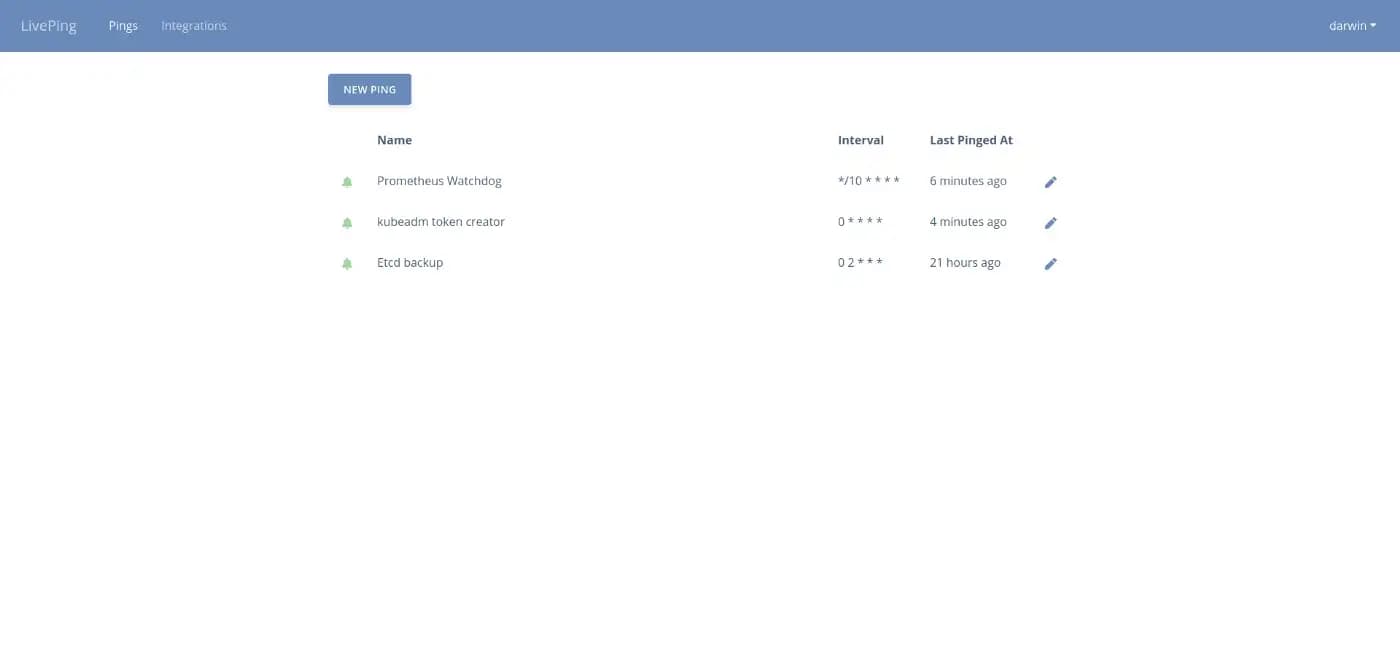Select the Etcd backup ping name
Viewport: 1400px width, 663px height.
pos(410,263)
